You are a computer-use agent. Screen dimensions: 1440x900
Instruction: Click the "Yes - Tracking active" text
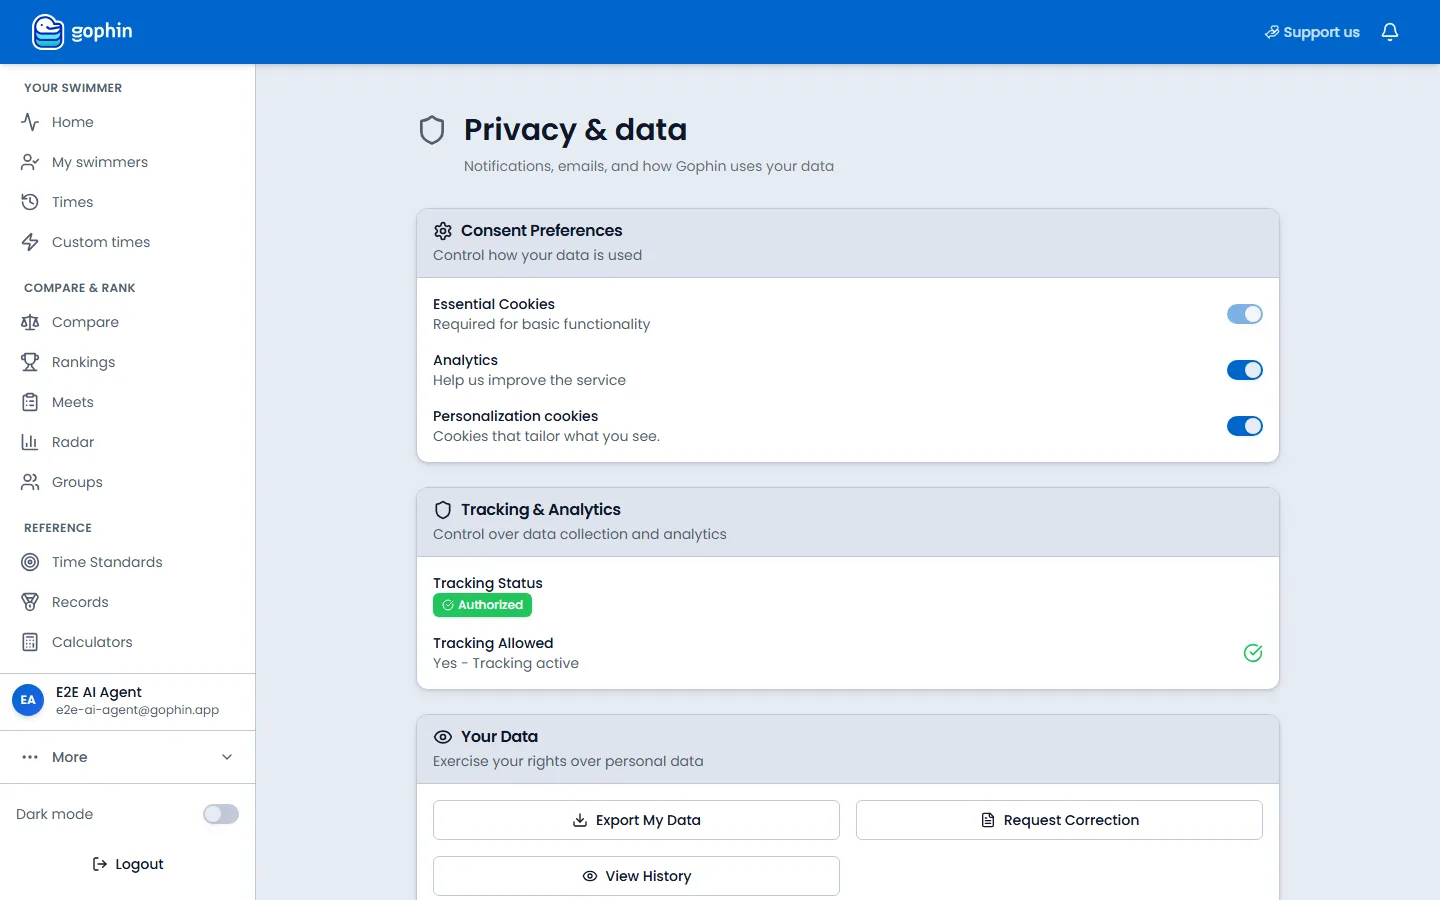(x=506, y=663)
